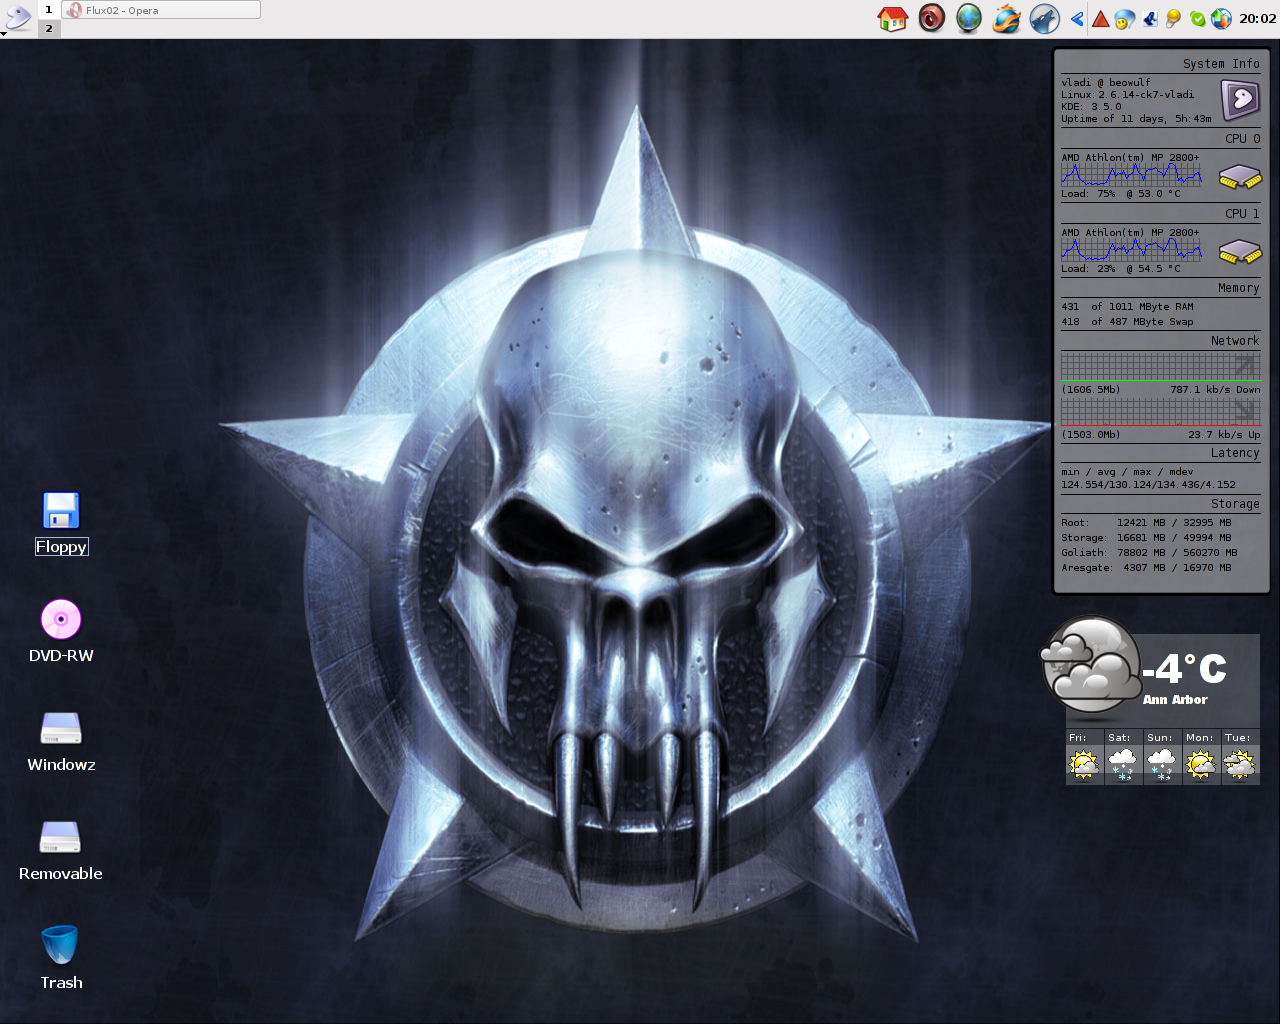Image resolution: width=1280 pixels, height=1024 pixels.
Task: Click the 20:02 panel clock
Action: 1257,18
